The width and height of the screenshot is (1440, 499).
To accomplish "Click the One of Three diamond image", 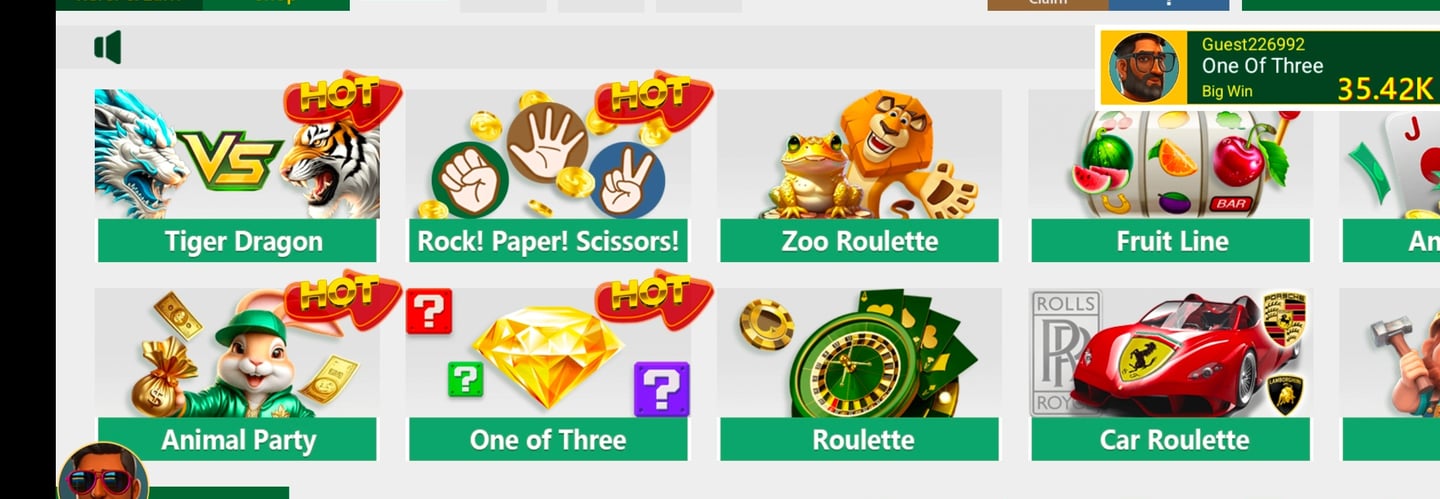I will click(548, 353).
